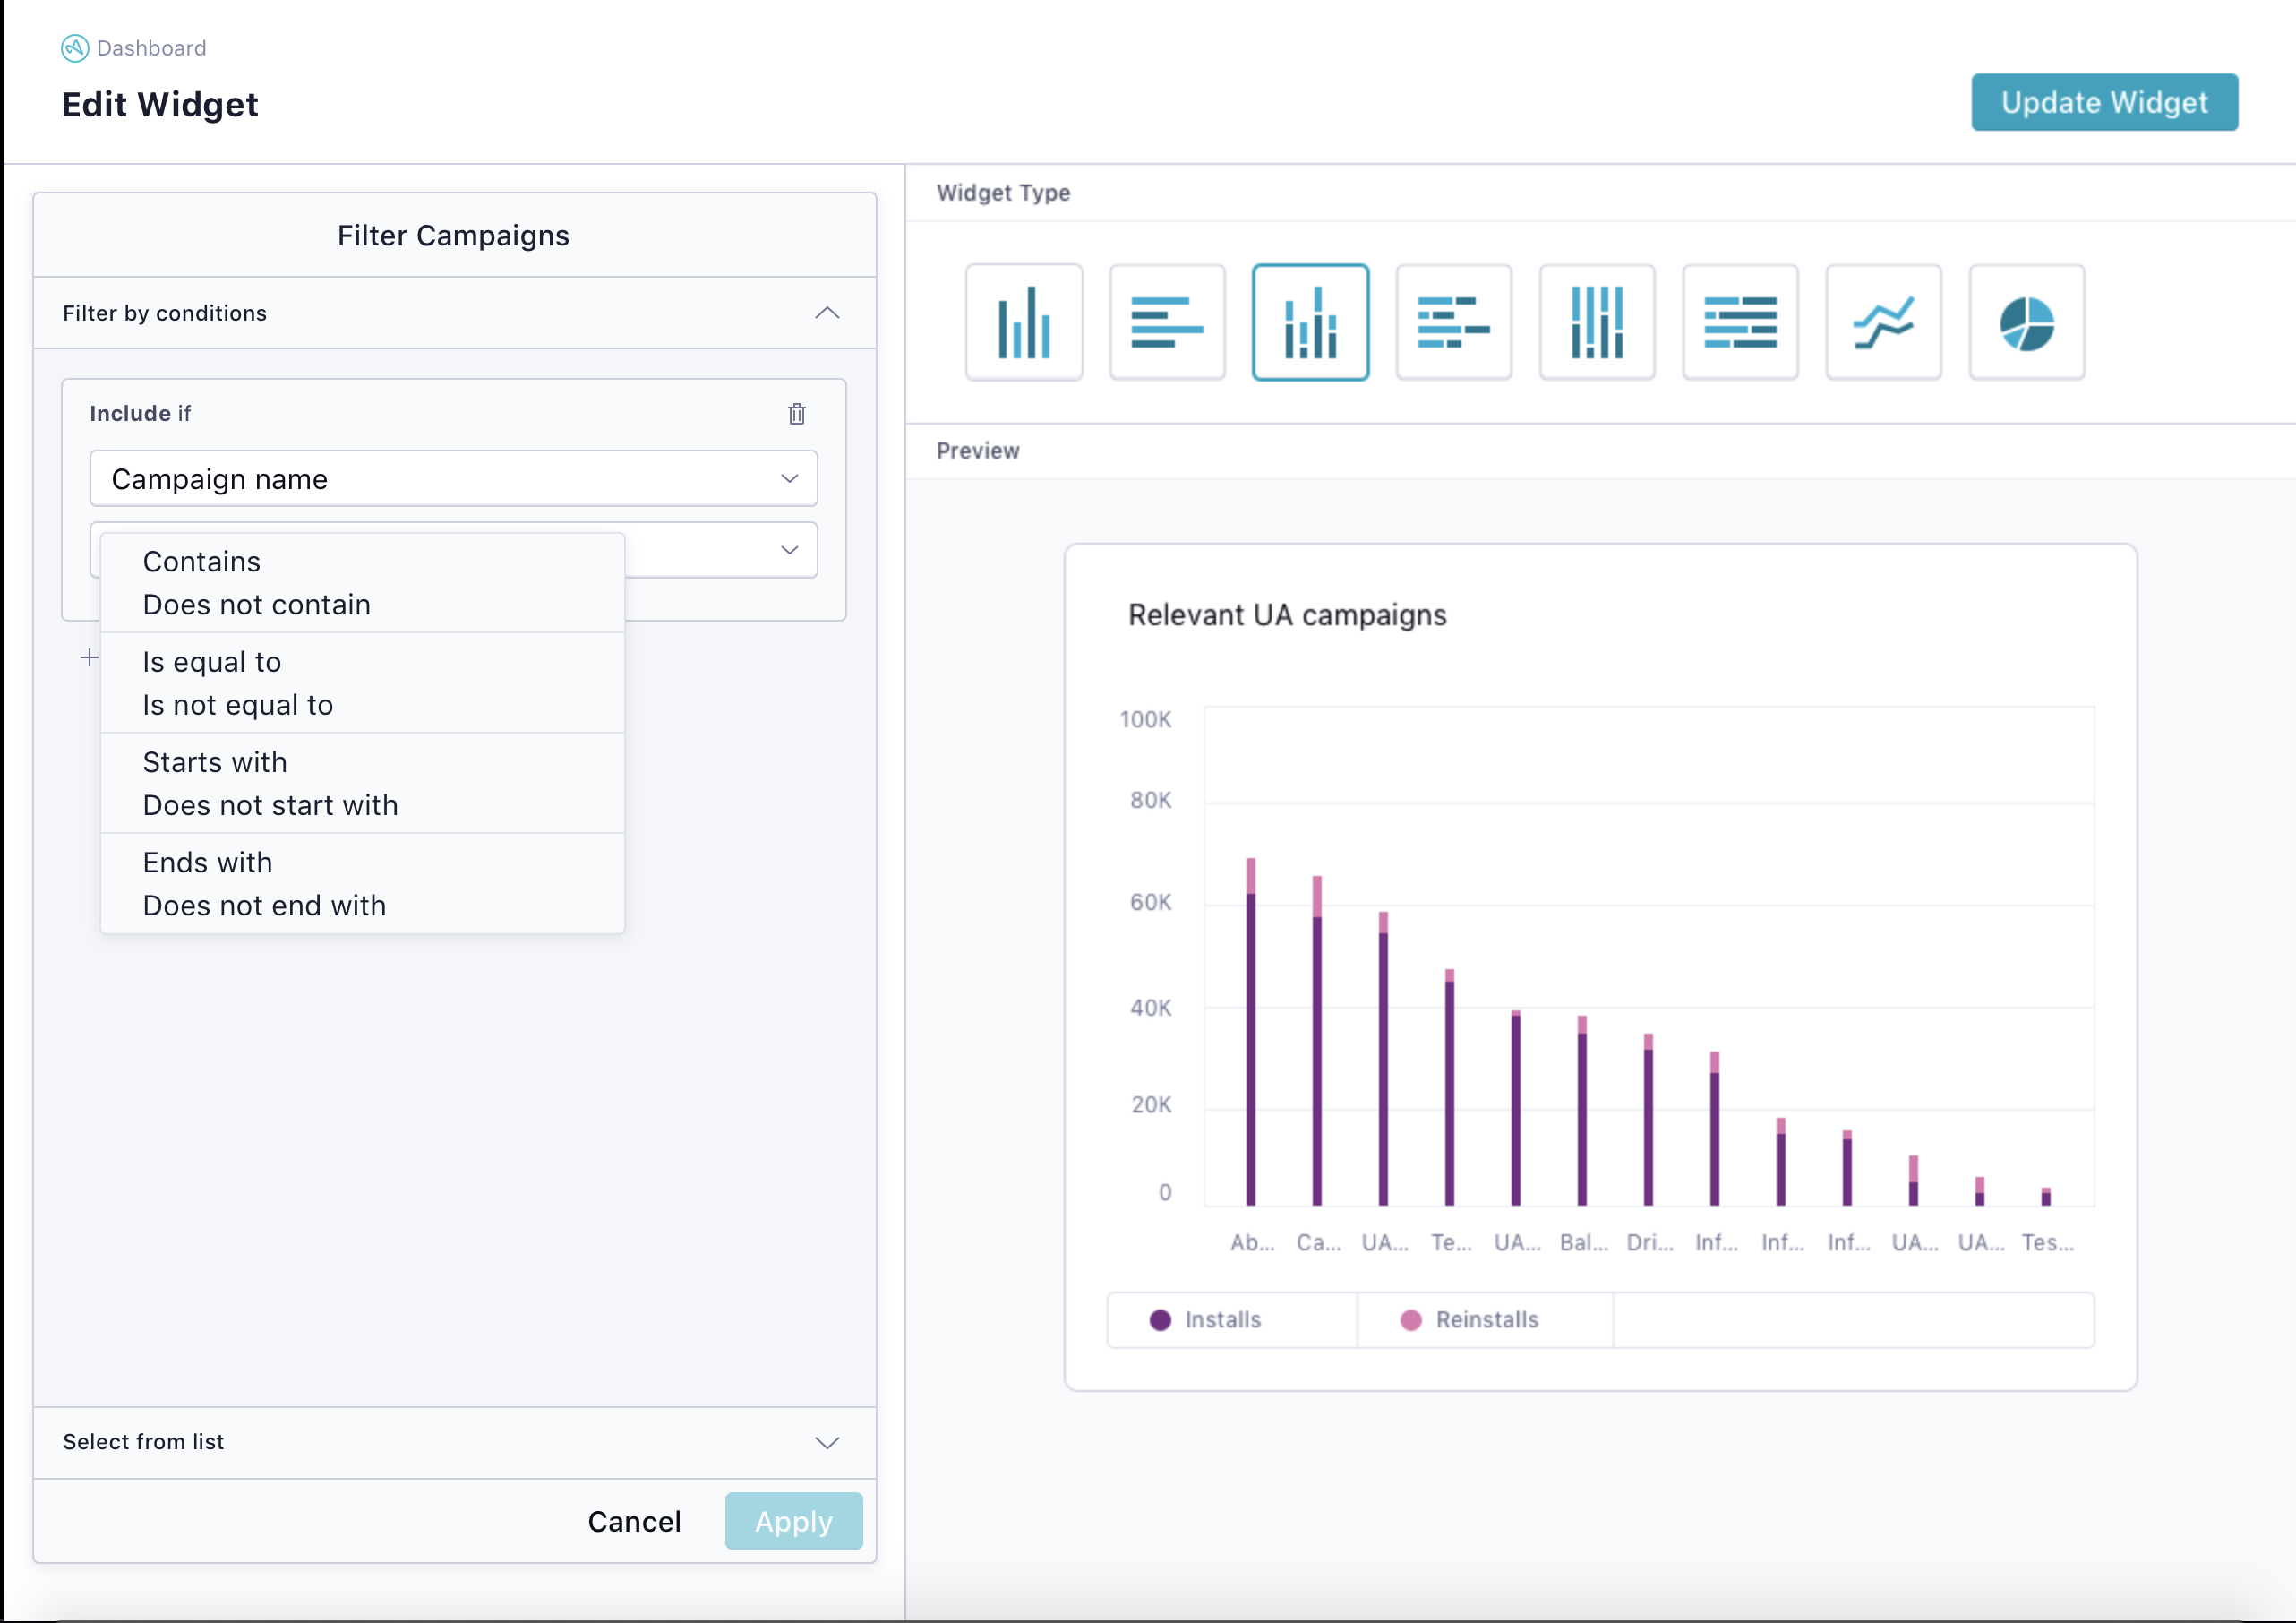Click the Tes... axis label

click(2047, 1242)
